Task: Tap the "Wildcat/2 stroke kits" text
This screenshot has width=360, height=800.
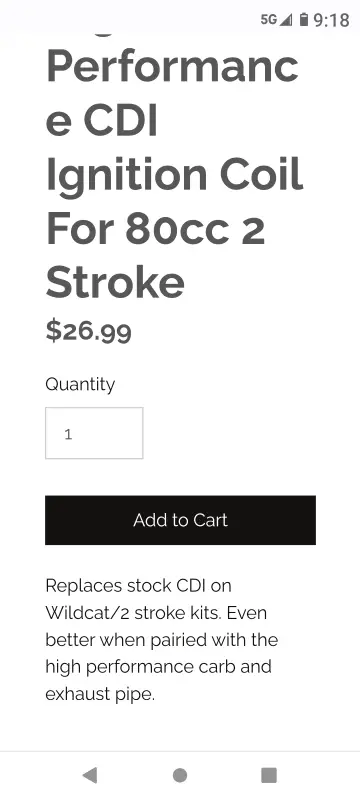Action: coord(133,613)
